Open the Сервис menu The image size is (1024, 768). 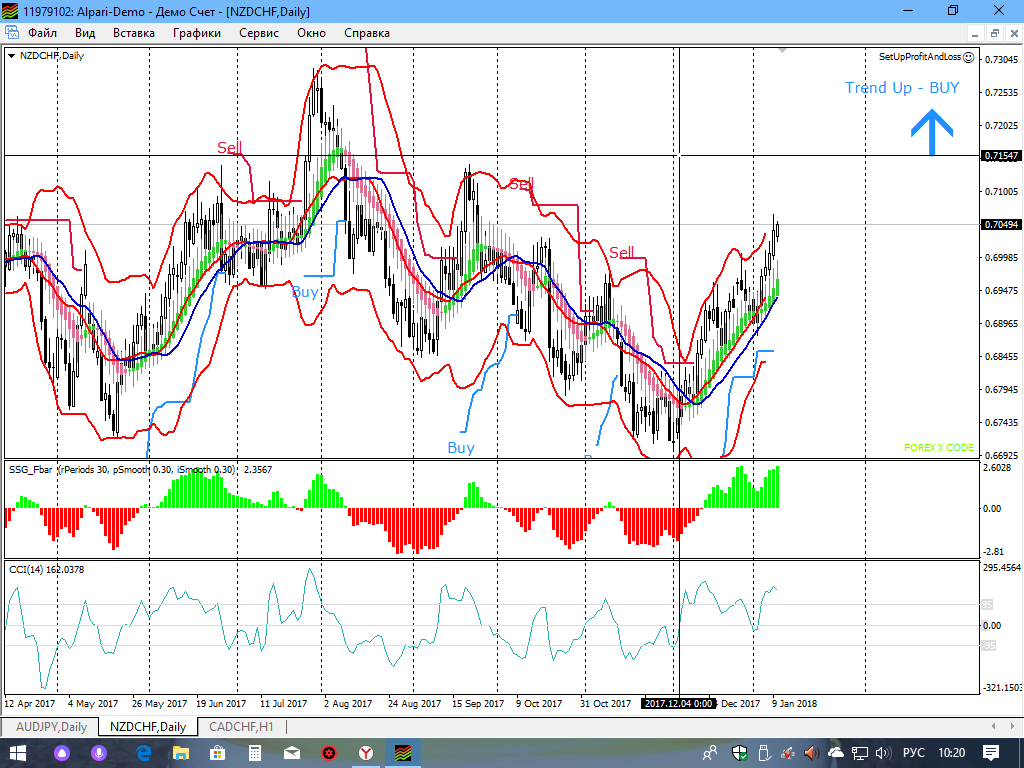(x=259, y=33)
